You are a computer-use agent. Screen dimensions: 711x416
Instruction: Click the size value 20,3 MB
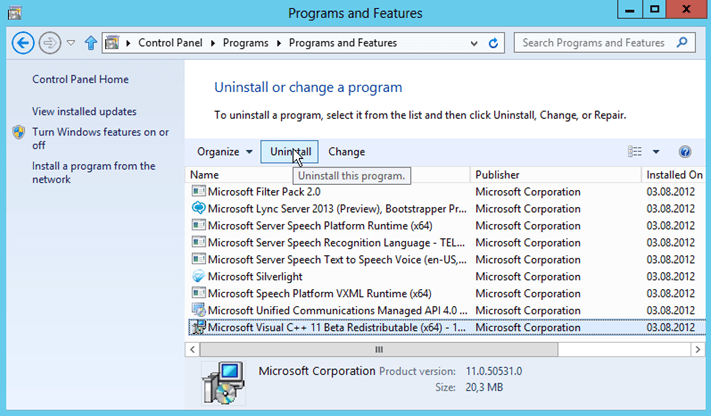click(x=484, y=387)
